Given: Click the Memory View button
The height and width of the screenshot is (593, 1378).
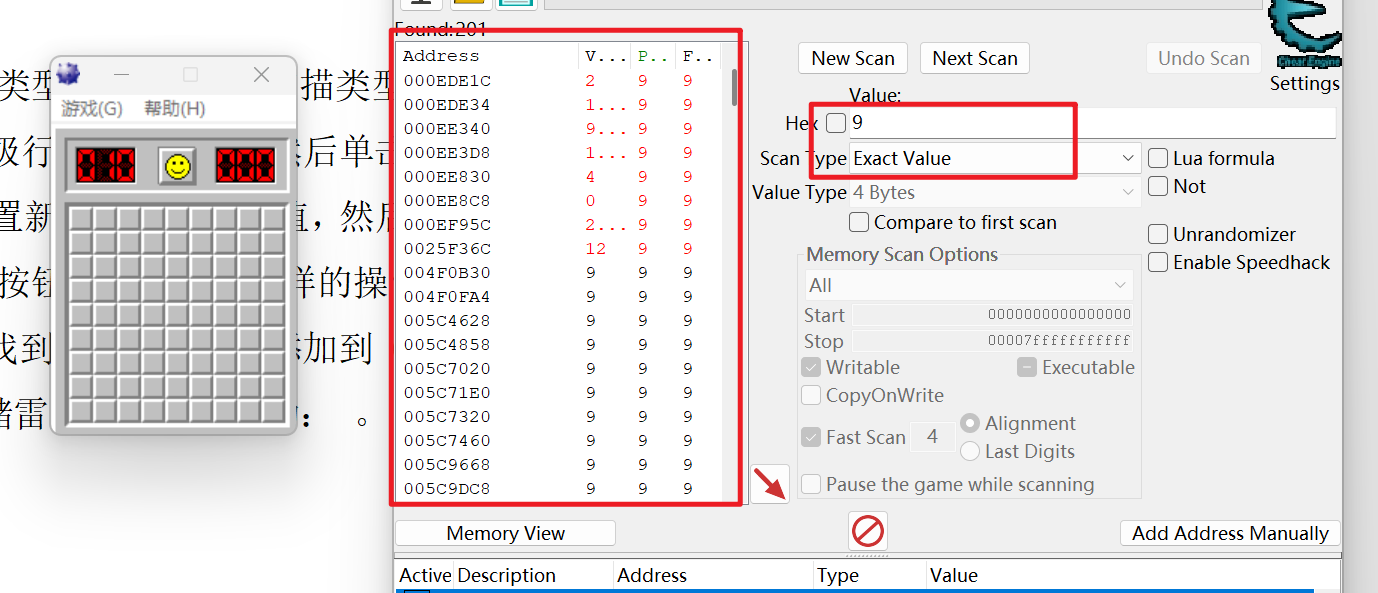Looking at the screenshot, I should pos(505,533).
